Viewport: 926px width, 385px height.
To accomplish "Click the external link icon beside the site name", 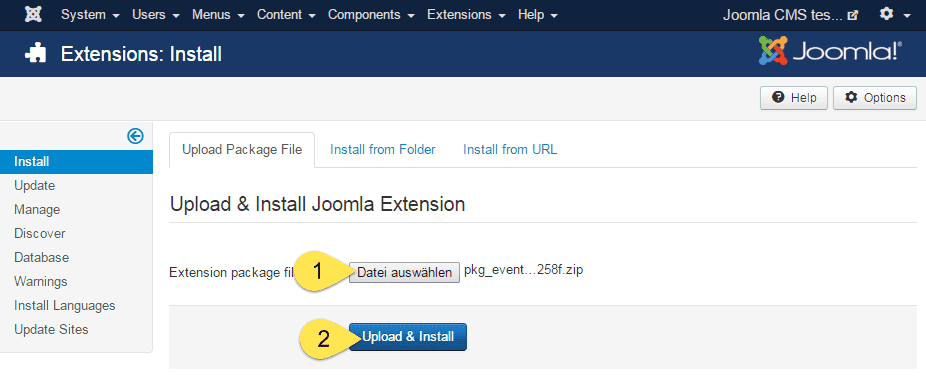I will [852, 15].
